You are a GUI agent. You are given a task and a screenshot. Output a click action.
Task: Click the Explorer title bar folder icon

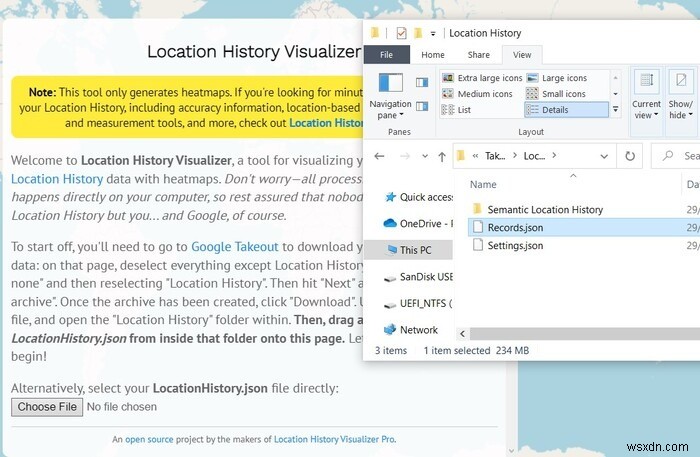[375, 33]
